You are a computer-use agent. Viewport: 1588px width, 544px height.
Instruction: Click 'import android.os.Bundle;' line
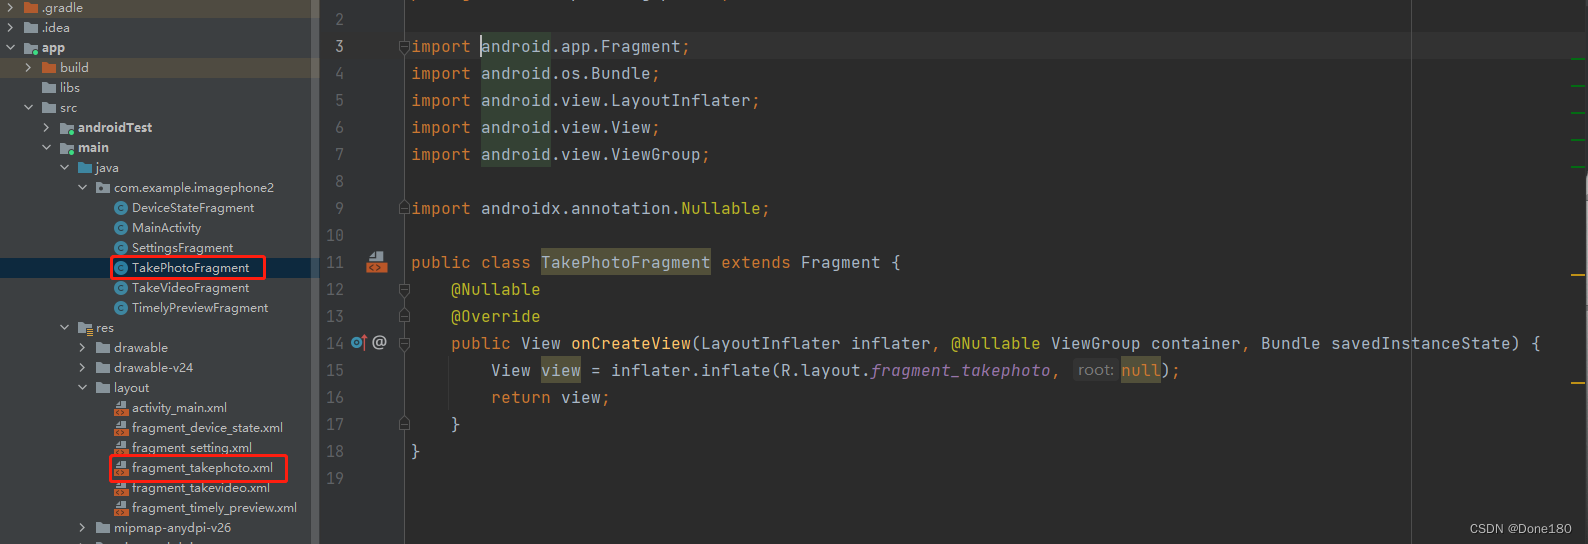click(x=535, y=74)
